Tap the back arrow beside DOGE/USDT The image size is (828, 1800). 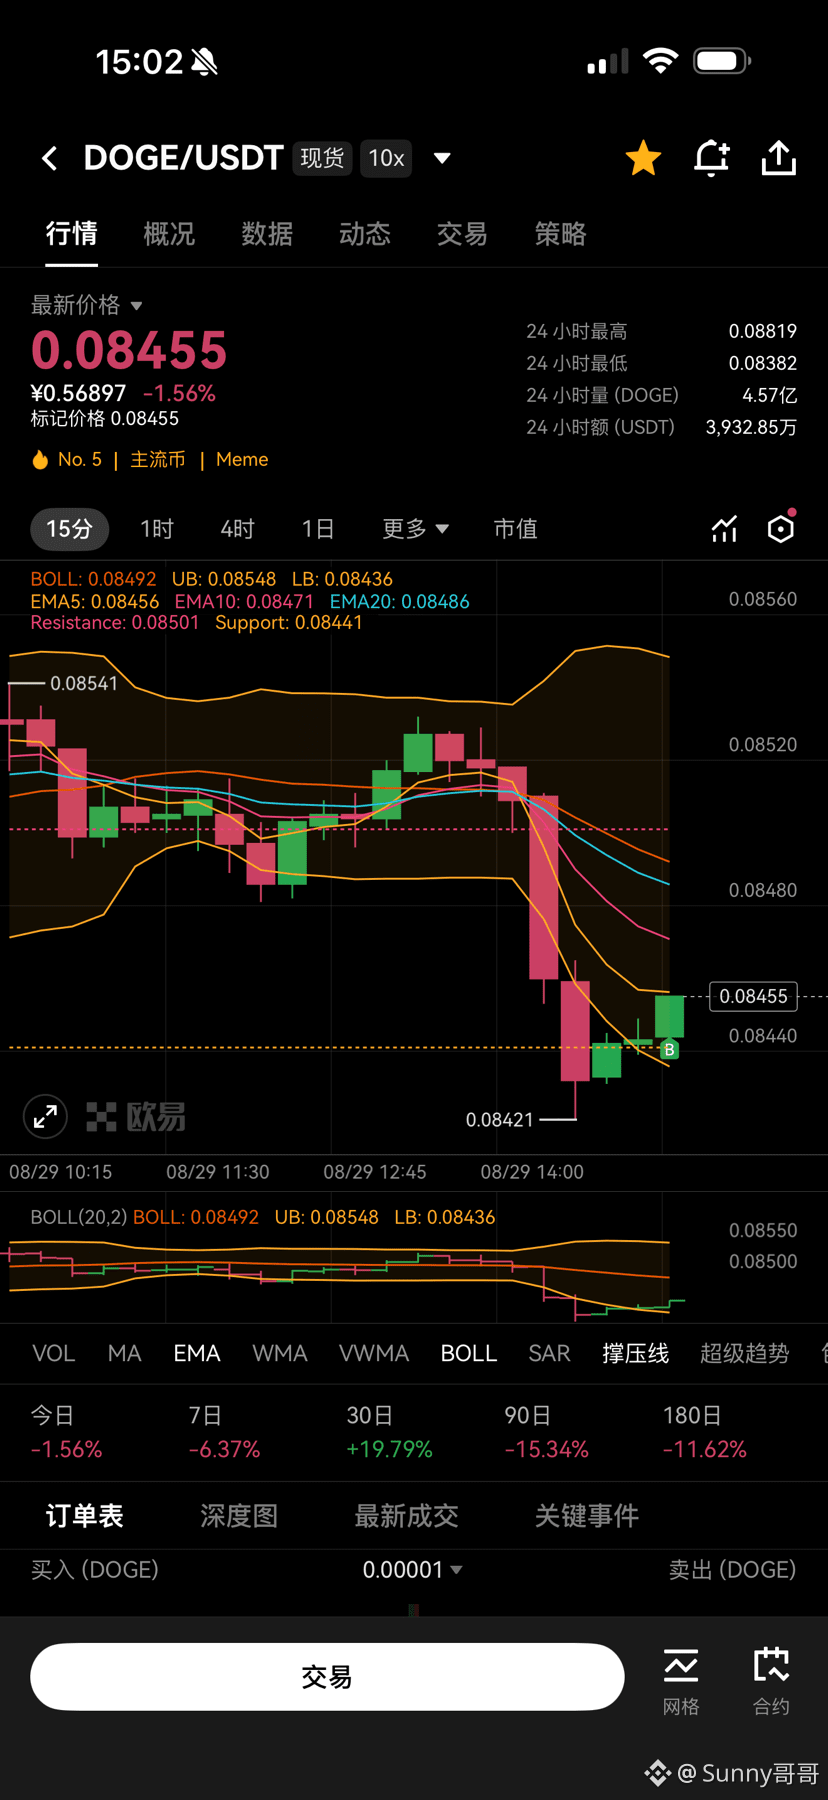49,158
